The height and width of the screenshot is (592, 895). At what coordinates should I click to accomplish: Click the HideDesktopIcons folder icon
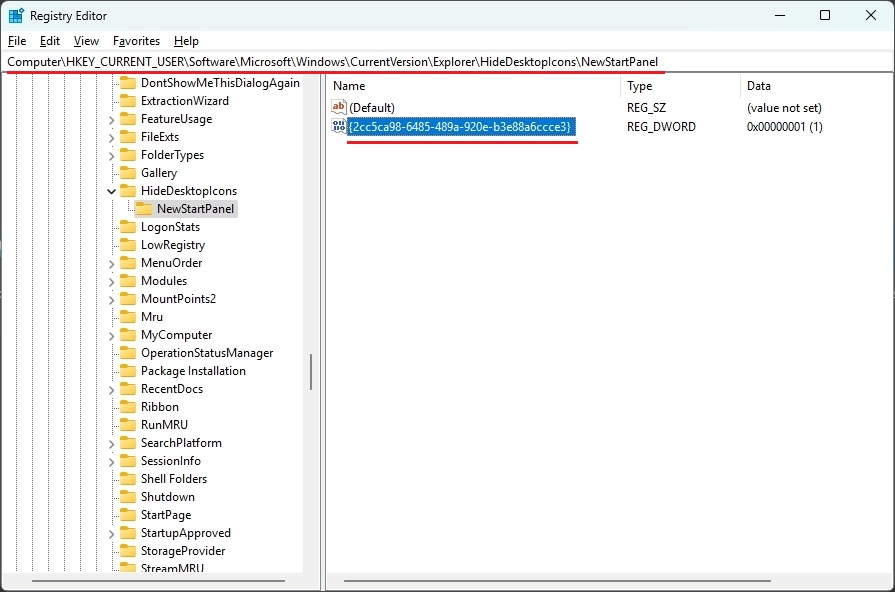point(128,191)
